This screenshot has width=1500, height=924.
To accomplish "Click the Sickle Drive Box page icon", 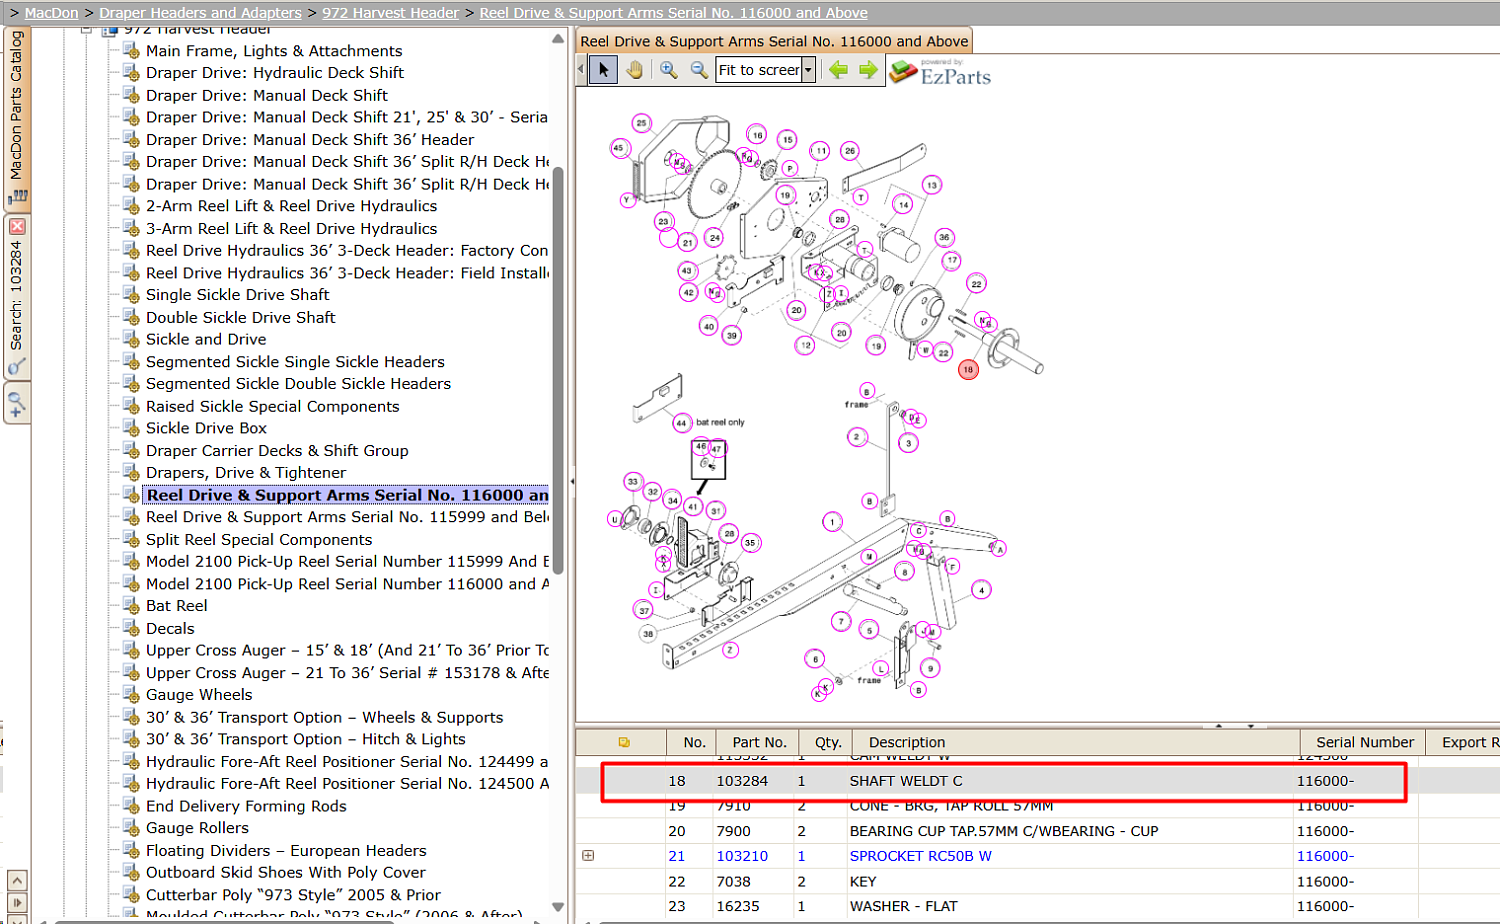I will coord(130,428).
